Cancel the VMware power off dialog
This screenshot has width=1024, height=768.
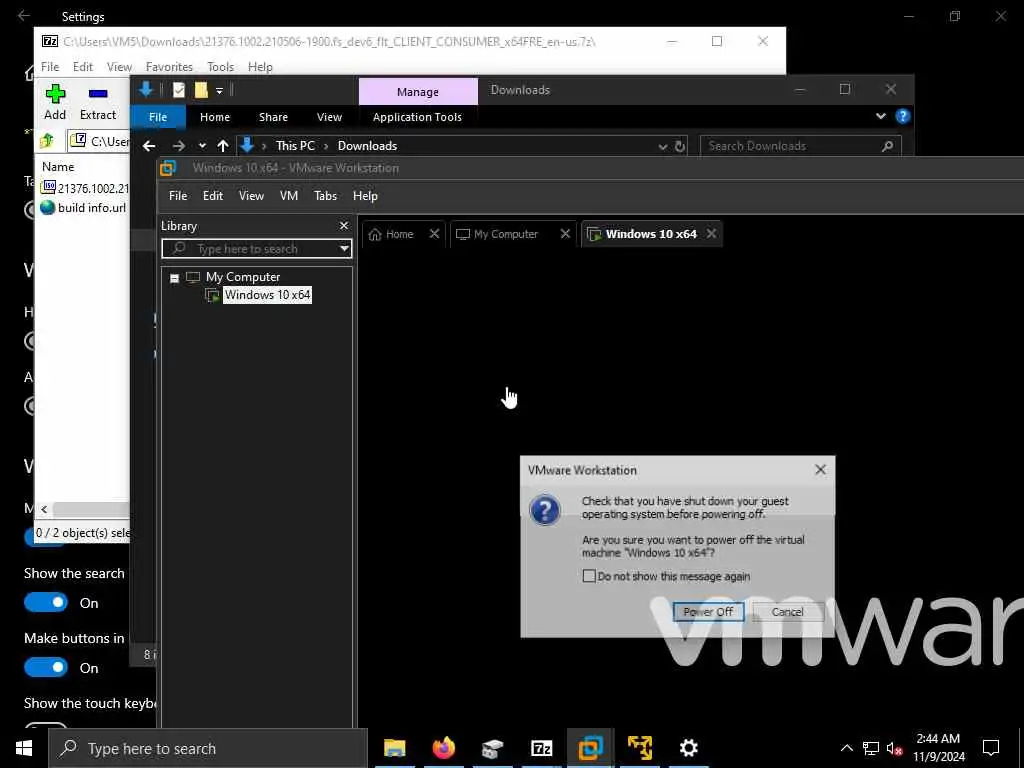pyautogui.click(x=787, y=612)
